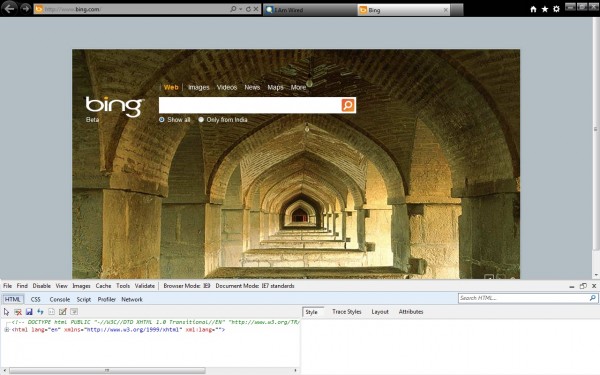Open the Cache menu
The image size is (600, 375).
(x=103, y=286)
